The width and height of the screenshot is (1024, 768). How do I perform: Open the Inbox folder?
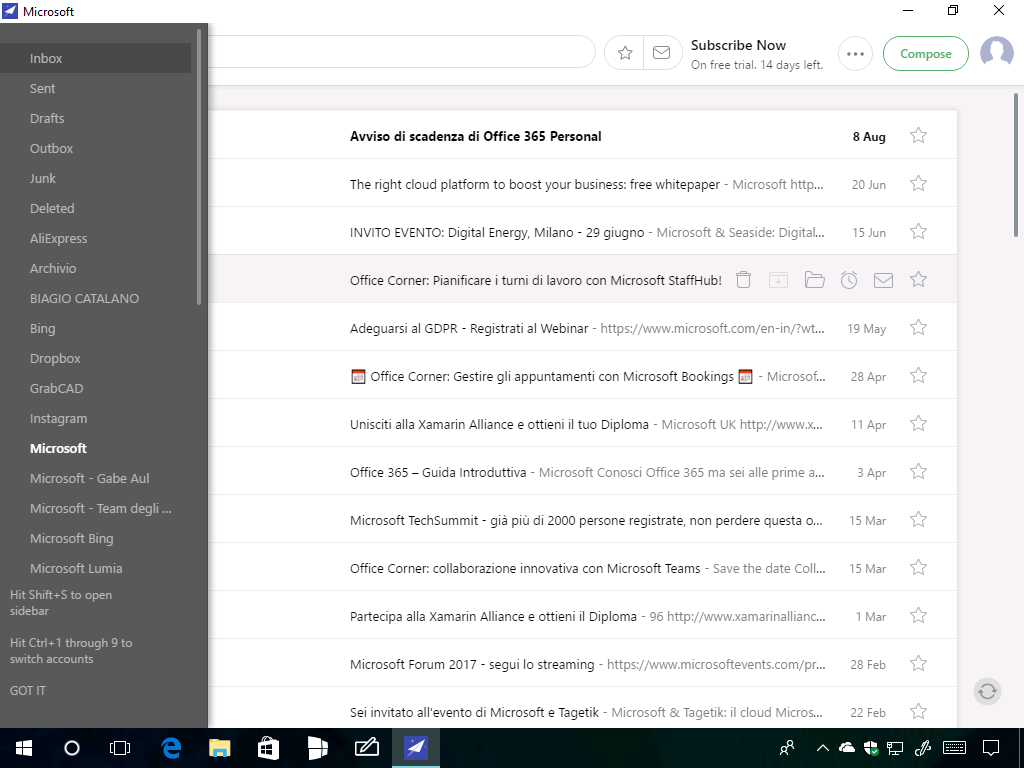tap(95, 58)
